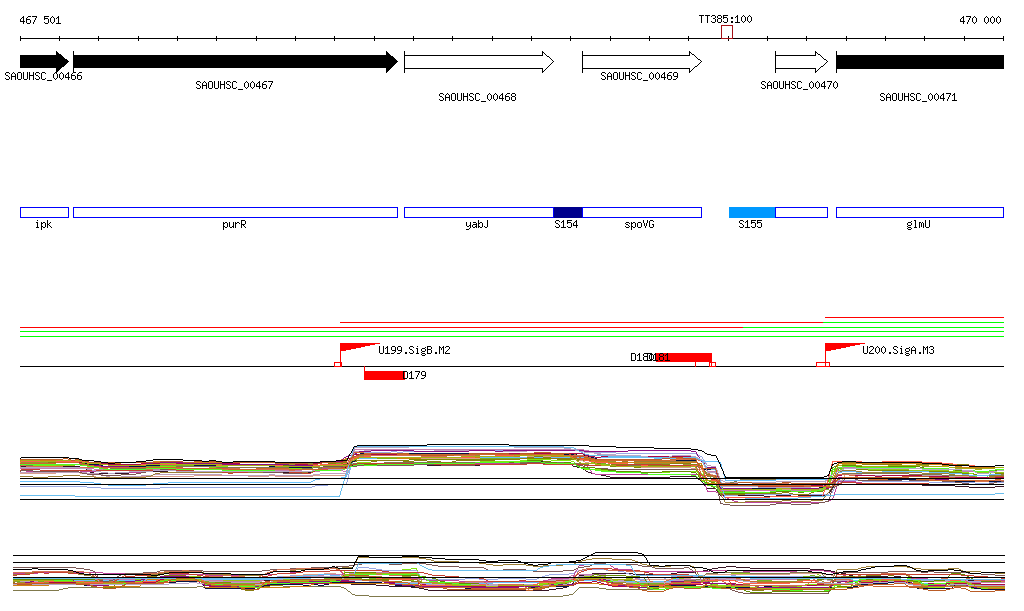Click the U200.SigA.M3 red promoter flag
Image resolution: width=1024 pixels, height=611 pixels.
tap(841, 349)
